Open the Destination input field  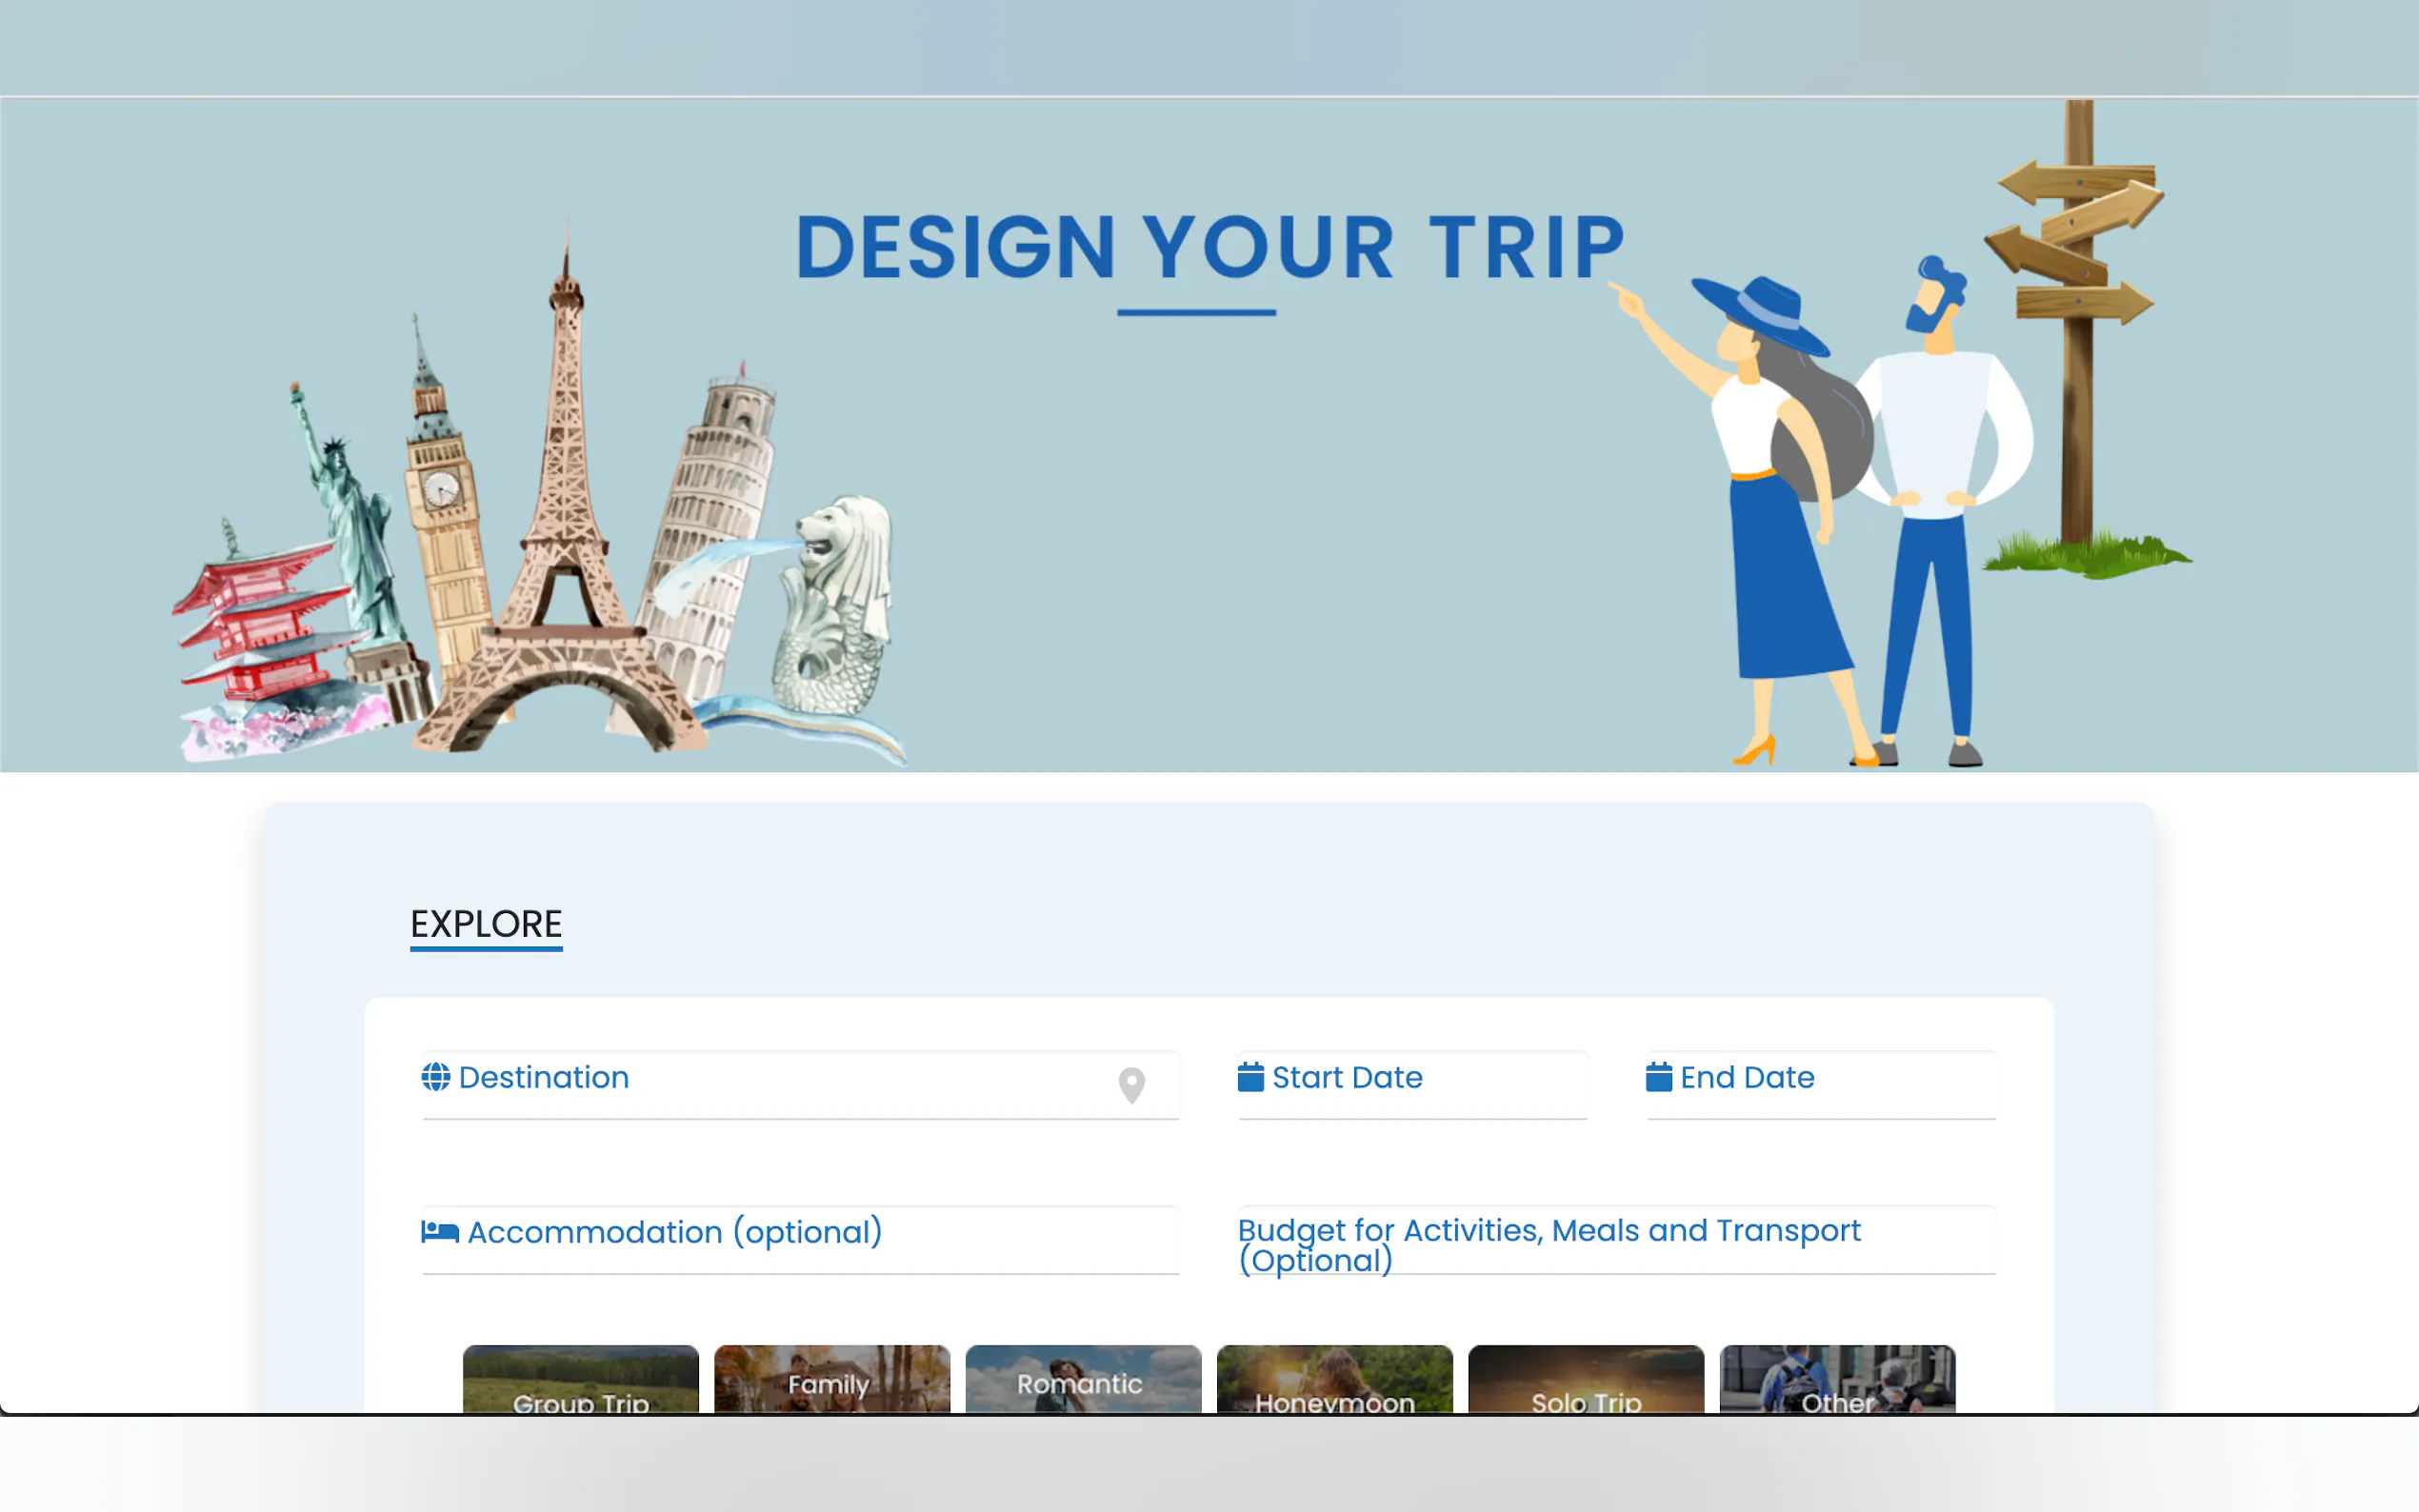(800, 1085)
